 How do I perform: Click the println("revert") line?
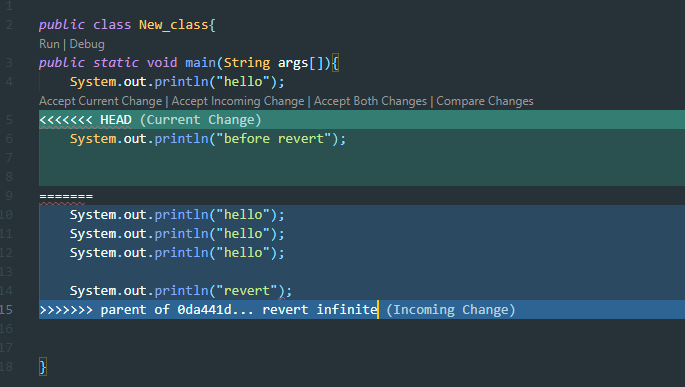[180, 290]
